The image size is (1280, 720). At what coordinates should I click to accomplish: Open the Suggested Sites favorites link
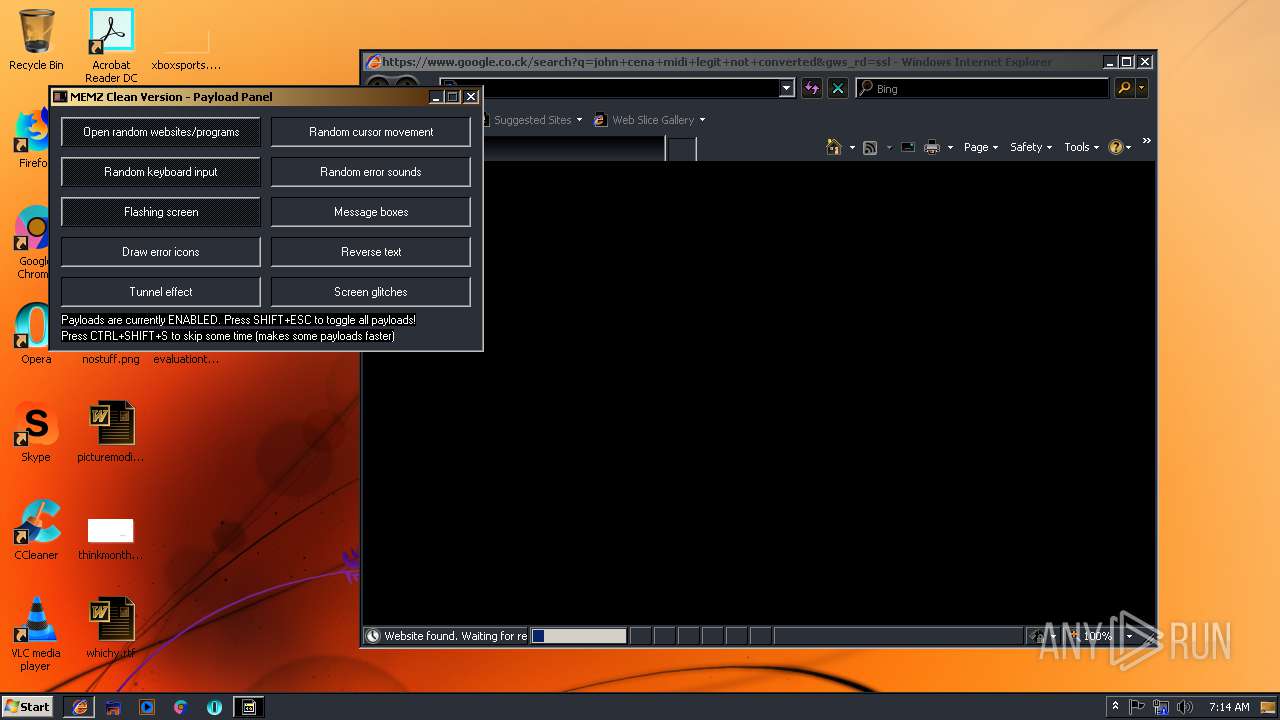531,120
